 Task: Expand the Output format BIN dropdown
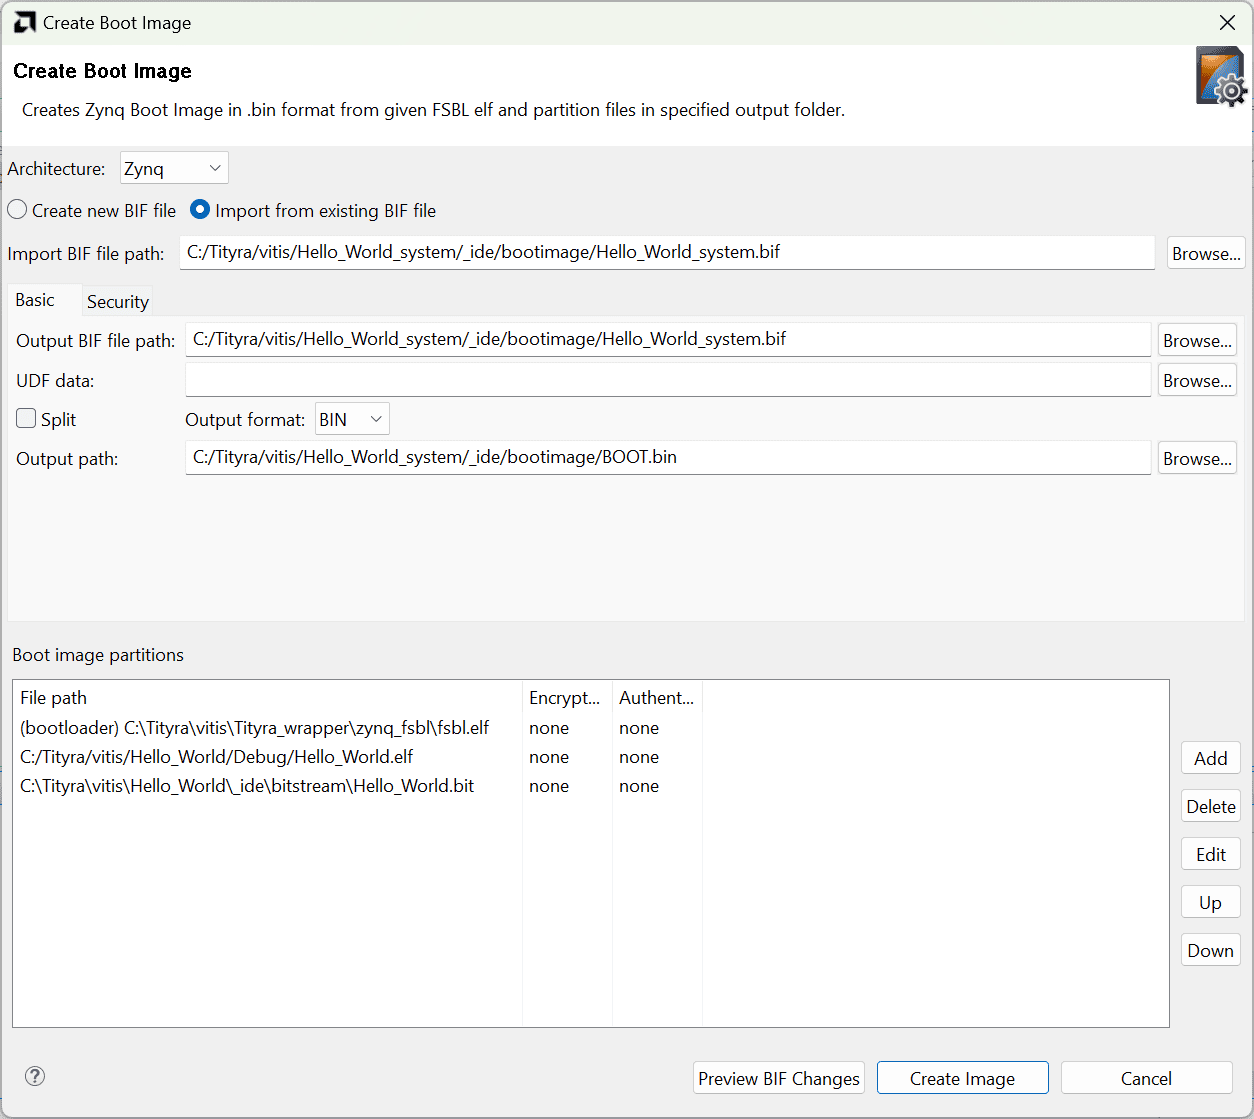click(352, 419)
